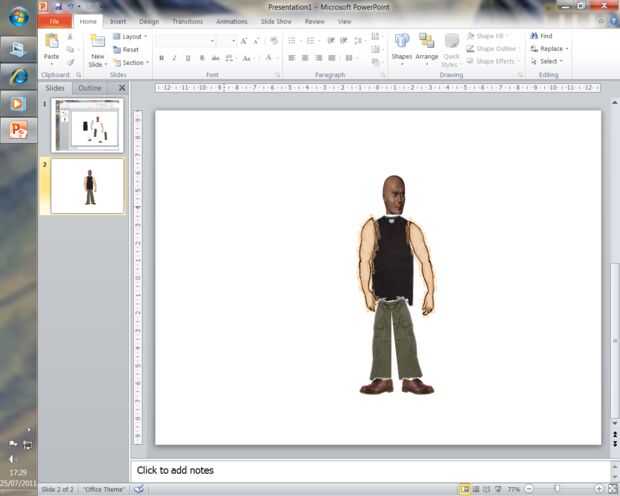
Task: Click the Windows Start orb
Action: point(18,15)
